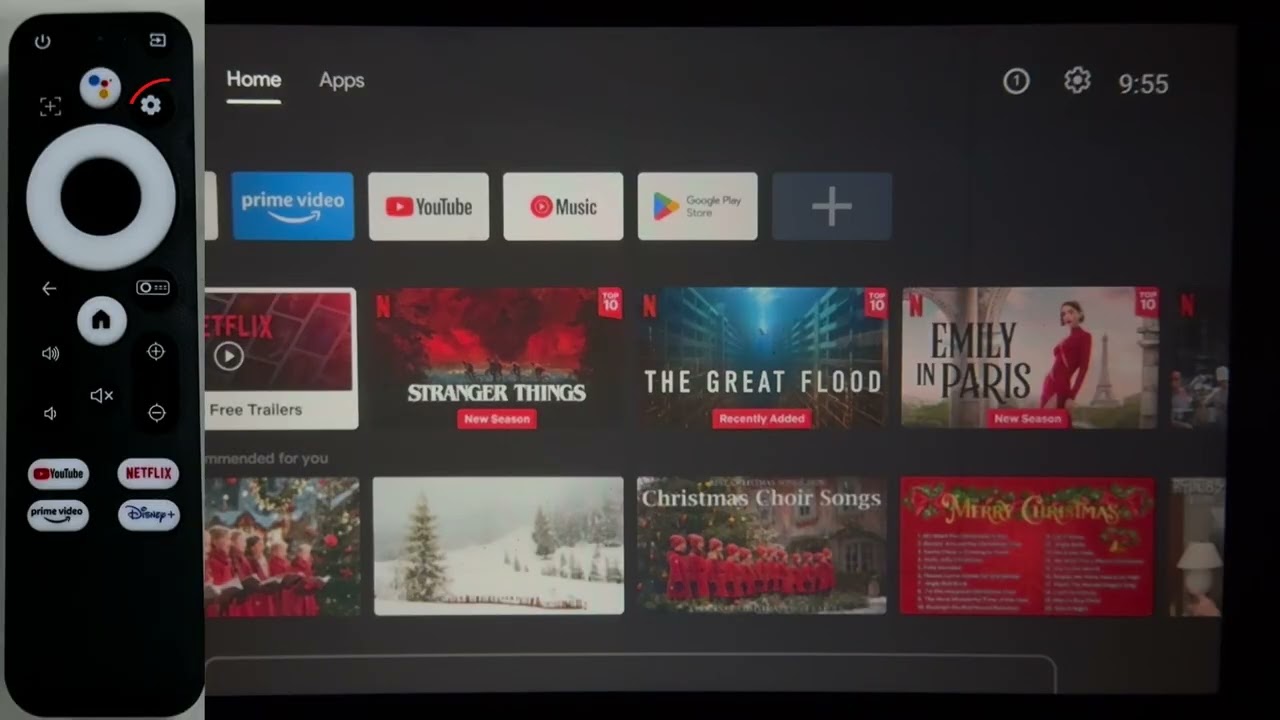Open the Stranger Things card
This screenshot has height=720, width=1280.
coord(497,358)
